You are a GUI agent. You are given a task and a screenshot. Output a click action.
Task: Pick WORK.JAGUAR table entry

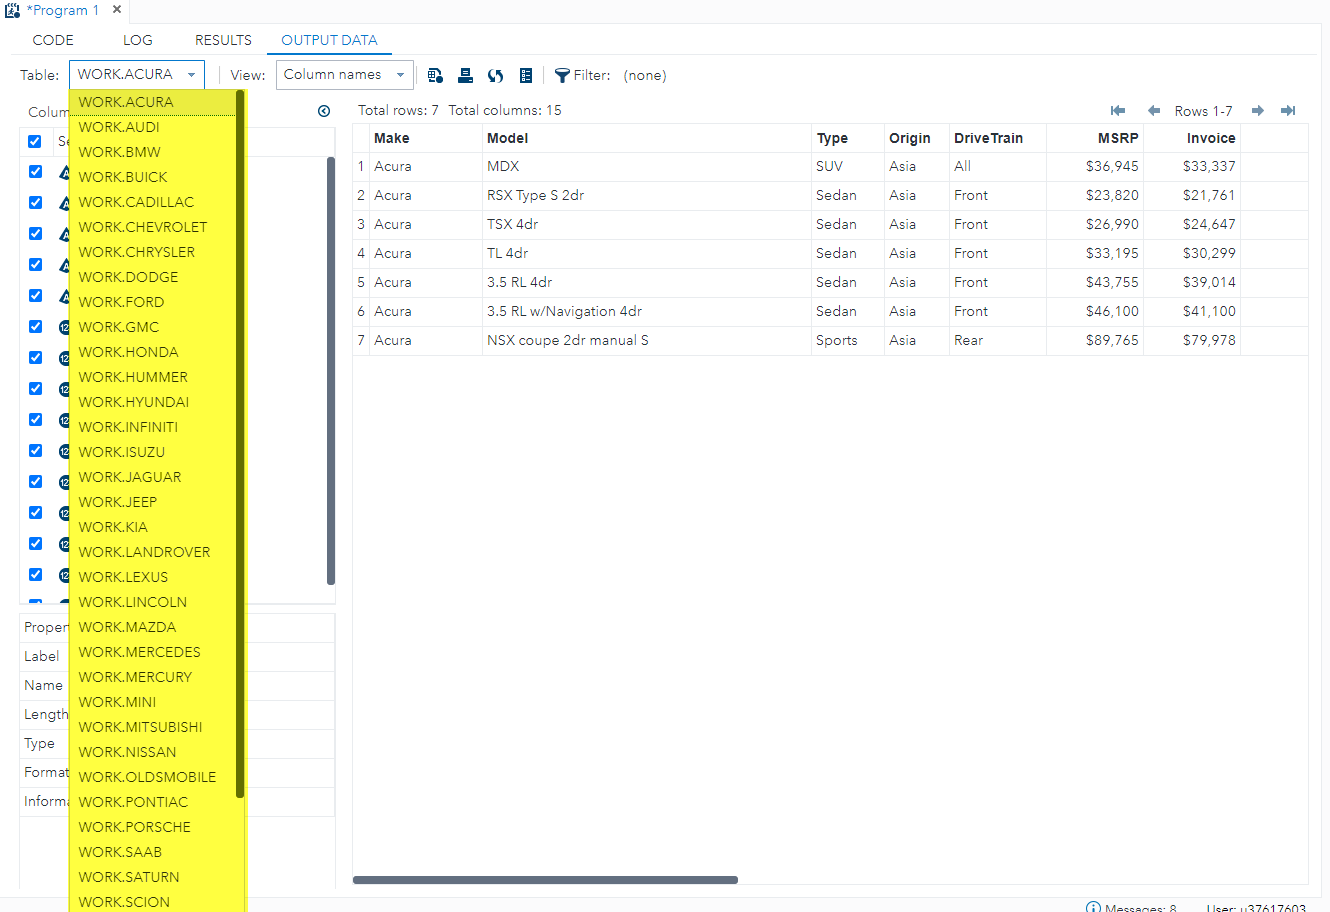[153, 477]
